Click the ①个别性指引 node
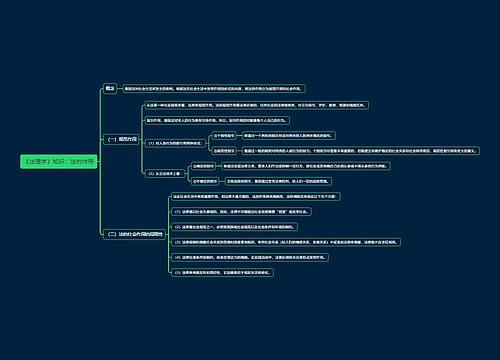Viewport: 500px width, 360px height. click(x=224, y=136)
